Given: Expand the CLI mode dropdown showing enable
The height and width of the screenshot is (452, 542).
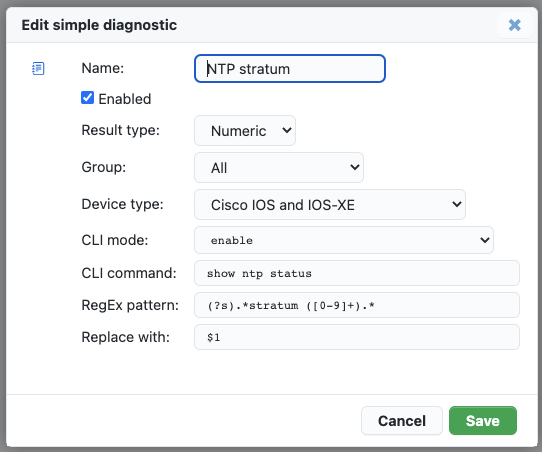Looking at the screenshot, I should click(x=344, y=240).
